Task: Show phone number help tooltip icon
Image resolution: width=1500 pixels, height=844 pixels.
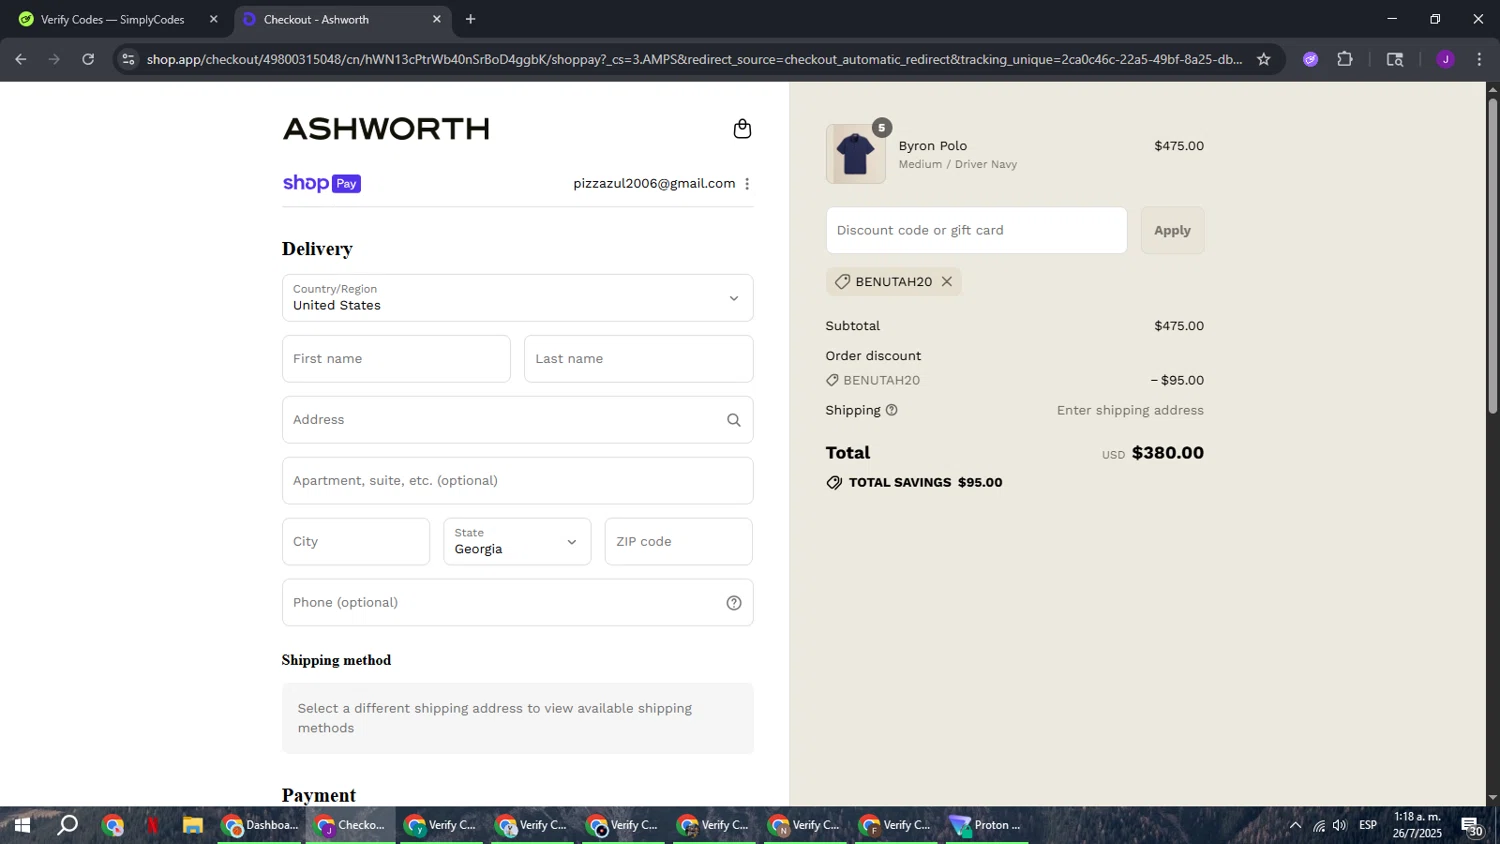Action: [734, 603]
